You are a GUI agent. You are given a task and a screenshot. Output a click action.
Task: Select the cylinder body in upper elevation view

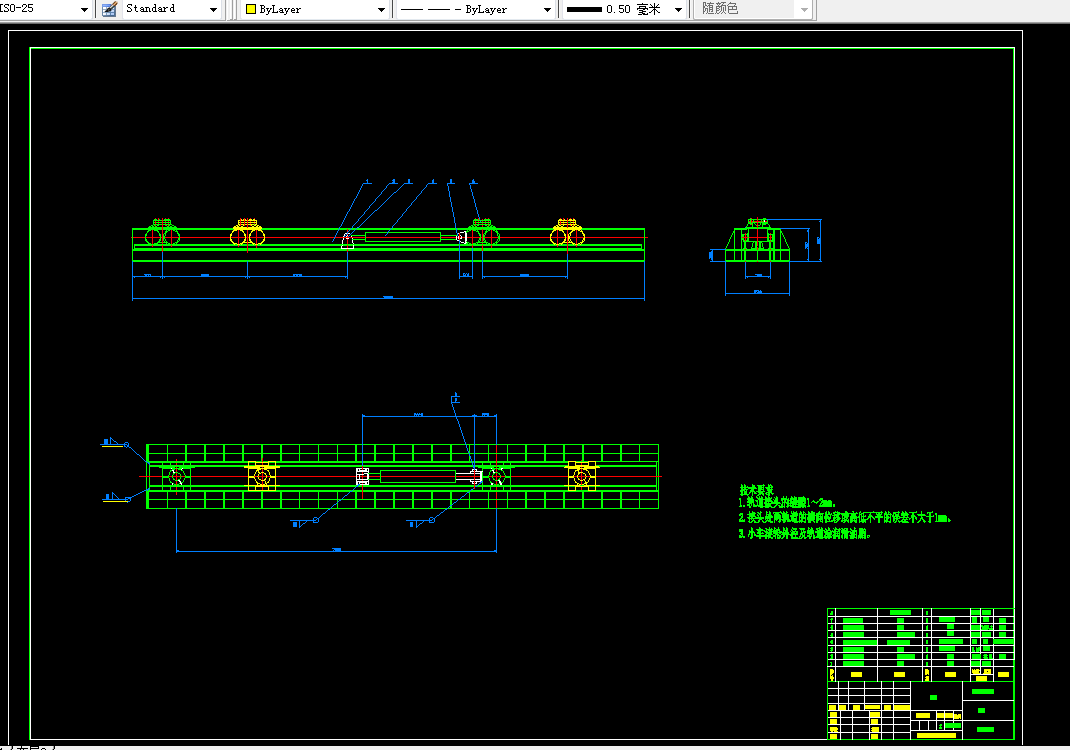(x=403, y=237)
